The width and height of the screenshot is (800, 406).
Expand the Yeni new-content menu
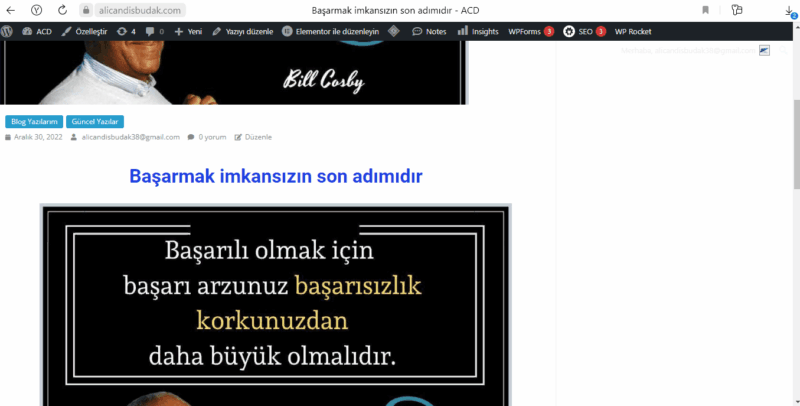pos(188,32)
